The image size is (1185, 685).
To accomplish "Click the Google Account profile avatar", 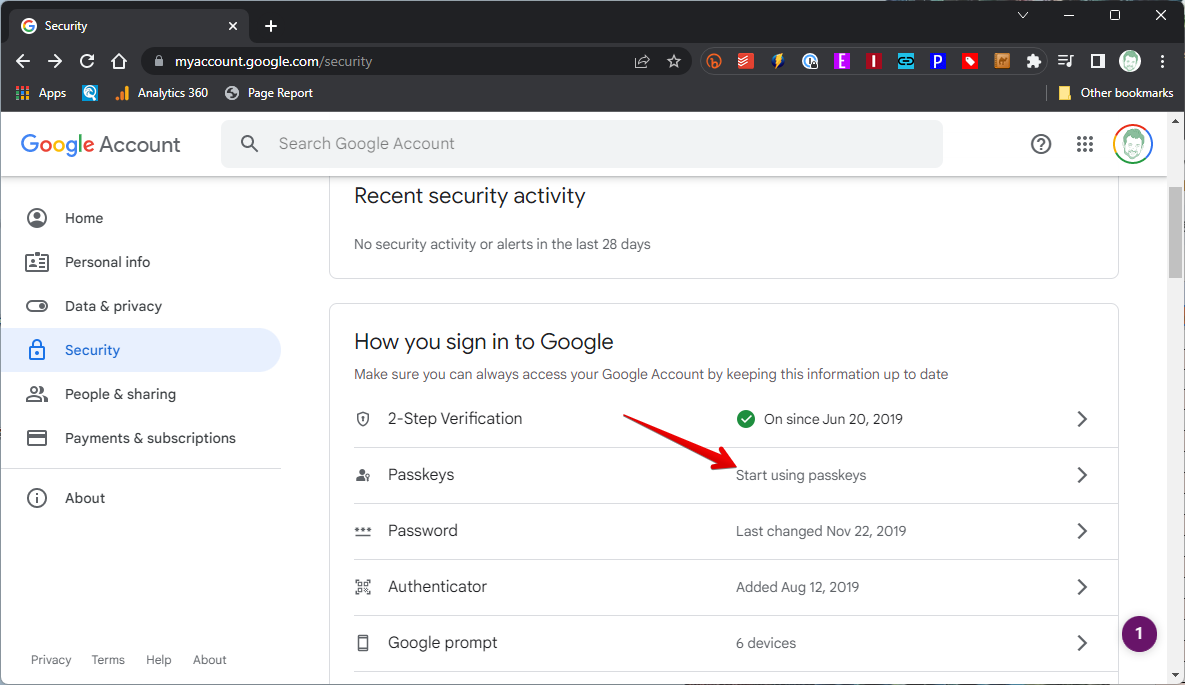I will point(1132,144).
